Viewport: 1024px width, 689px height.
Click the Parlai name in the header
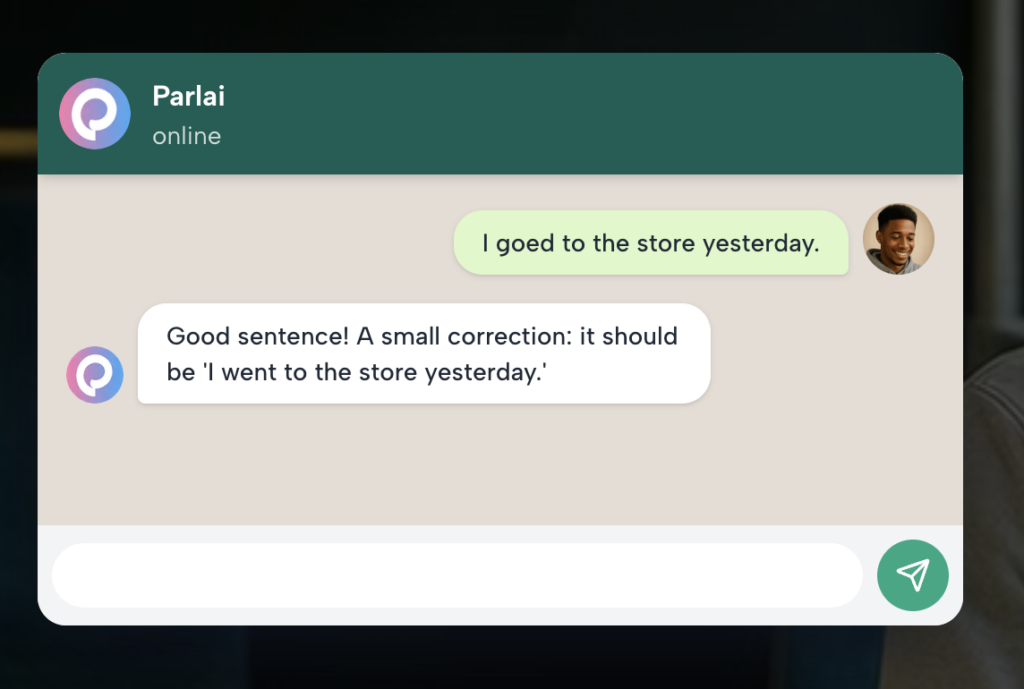[x=188, y=97]
